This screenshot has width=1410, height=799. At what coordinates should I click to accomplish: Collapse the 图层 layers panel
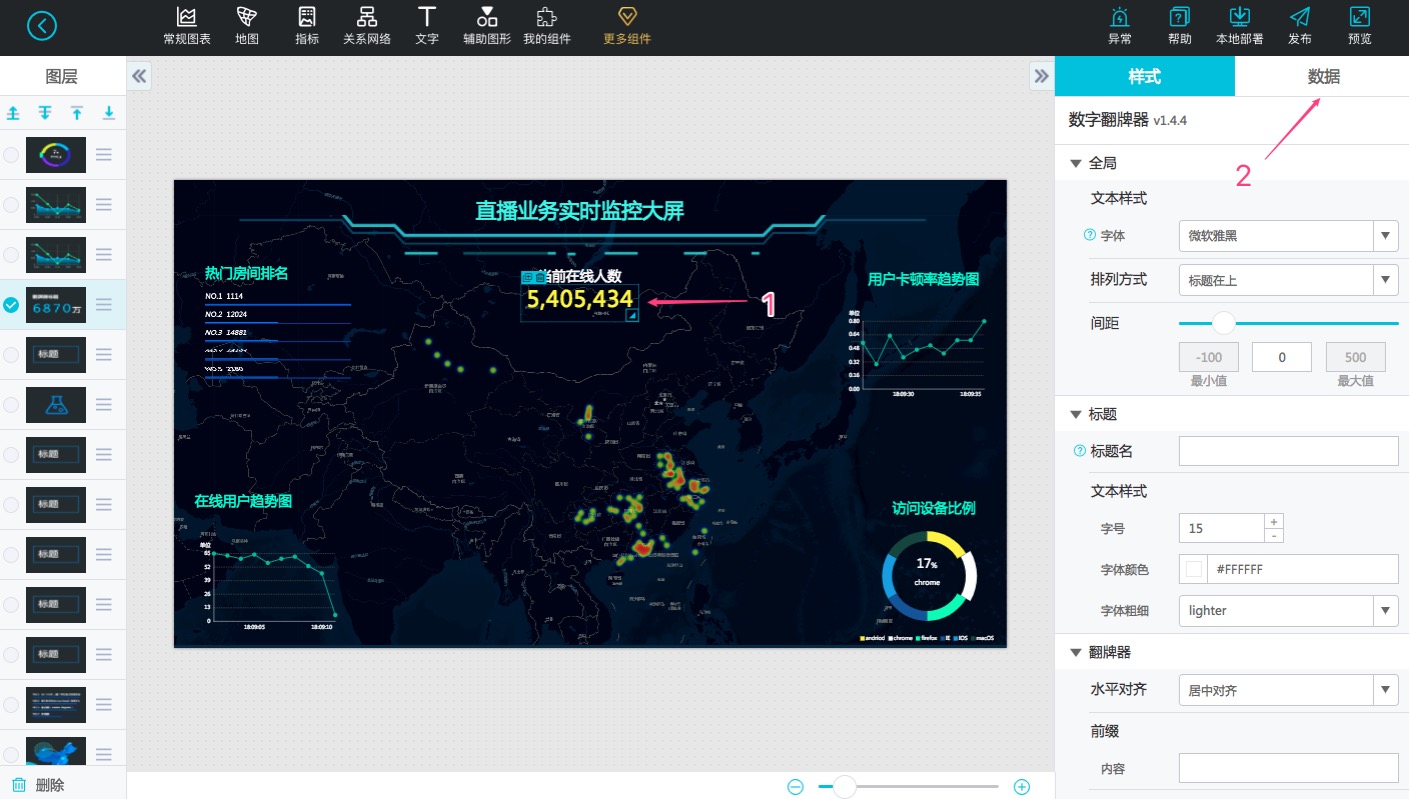pos(139,76)
